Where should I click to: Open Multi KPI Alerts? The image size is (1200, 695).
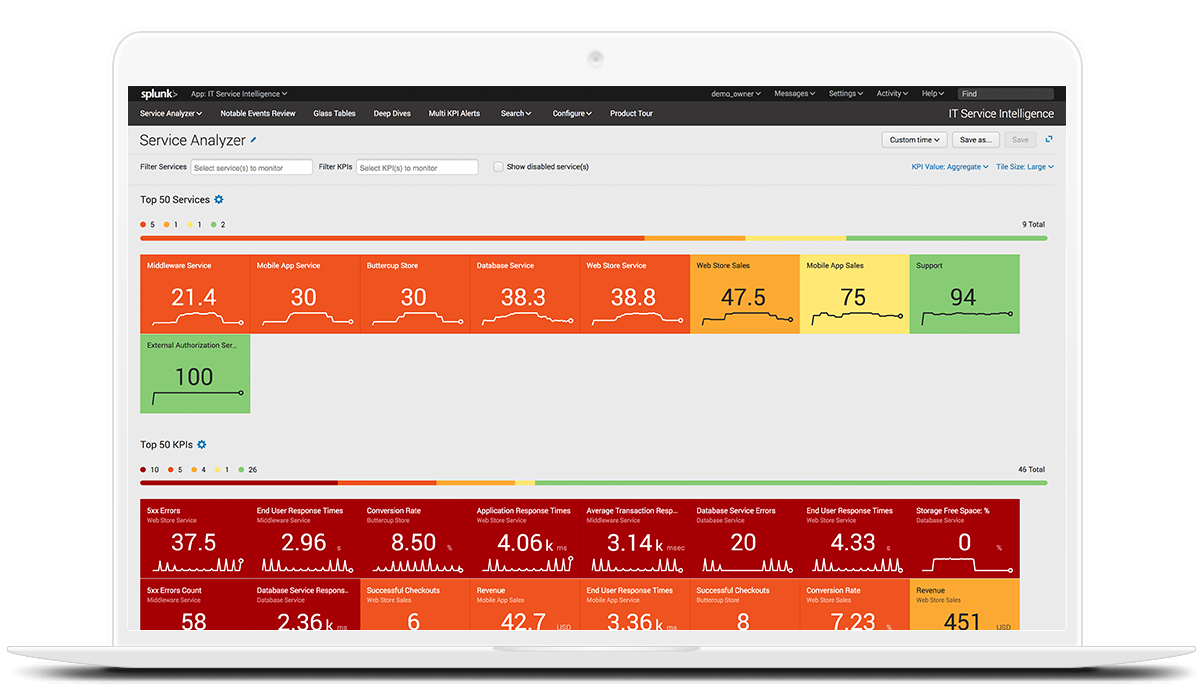coord(454,114)
